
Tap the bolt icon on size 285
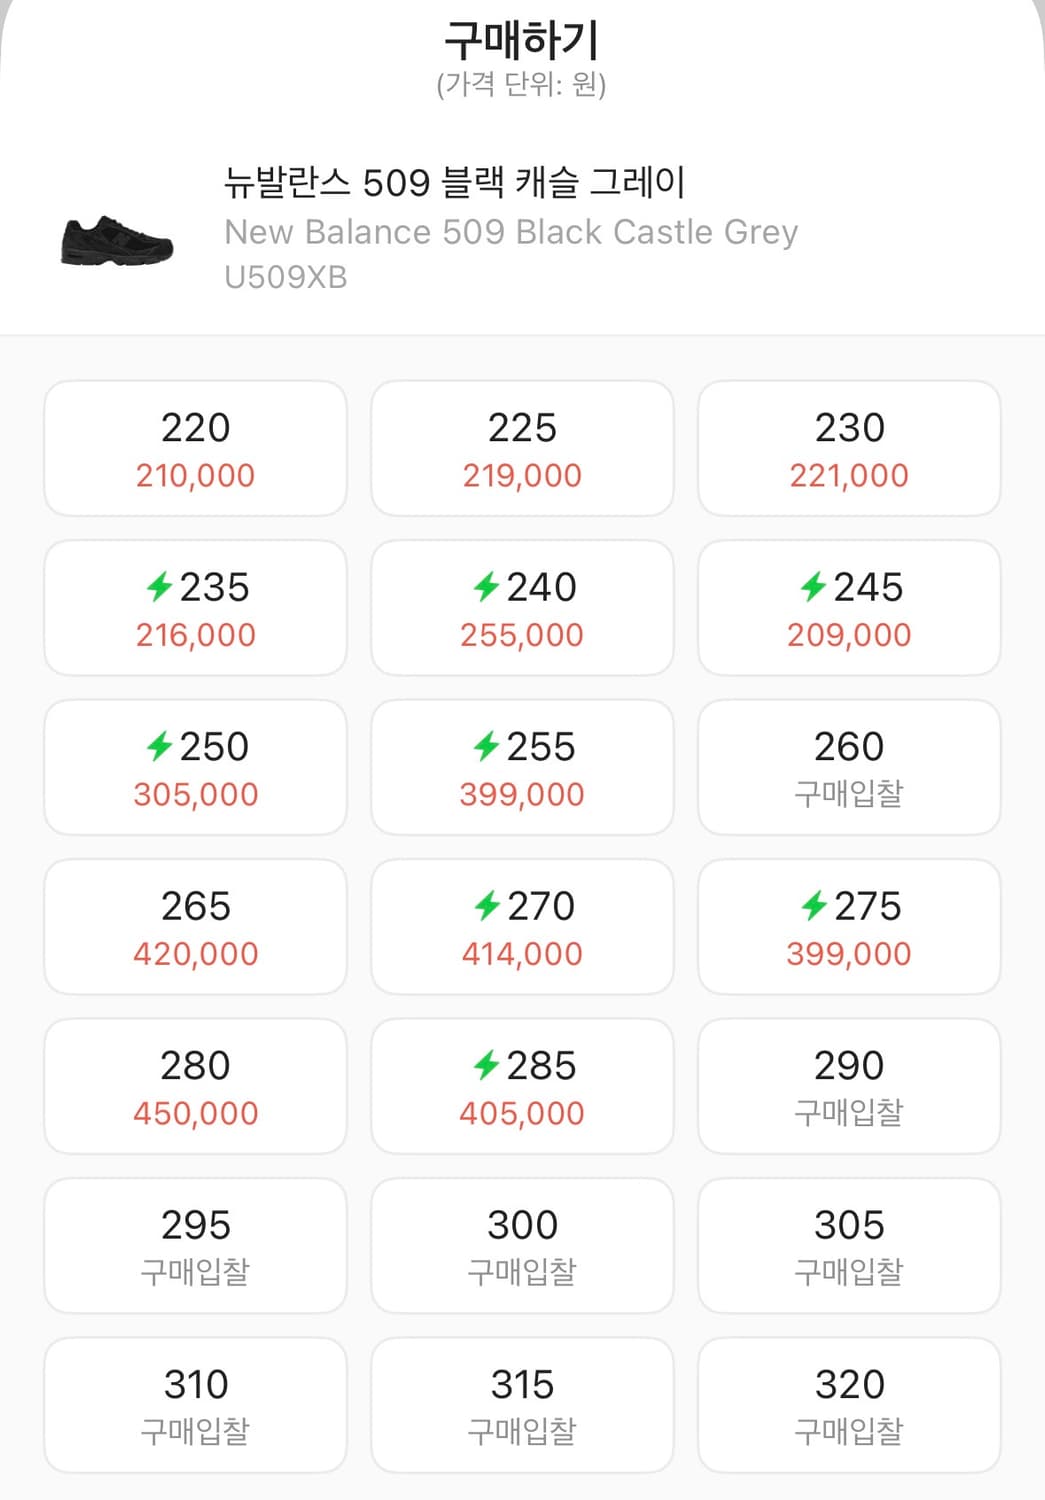pos(486,1065)
